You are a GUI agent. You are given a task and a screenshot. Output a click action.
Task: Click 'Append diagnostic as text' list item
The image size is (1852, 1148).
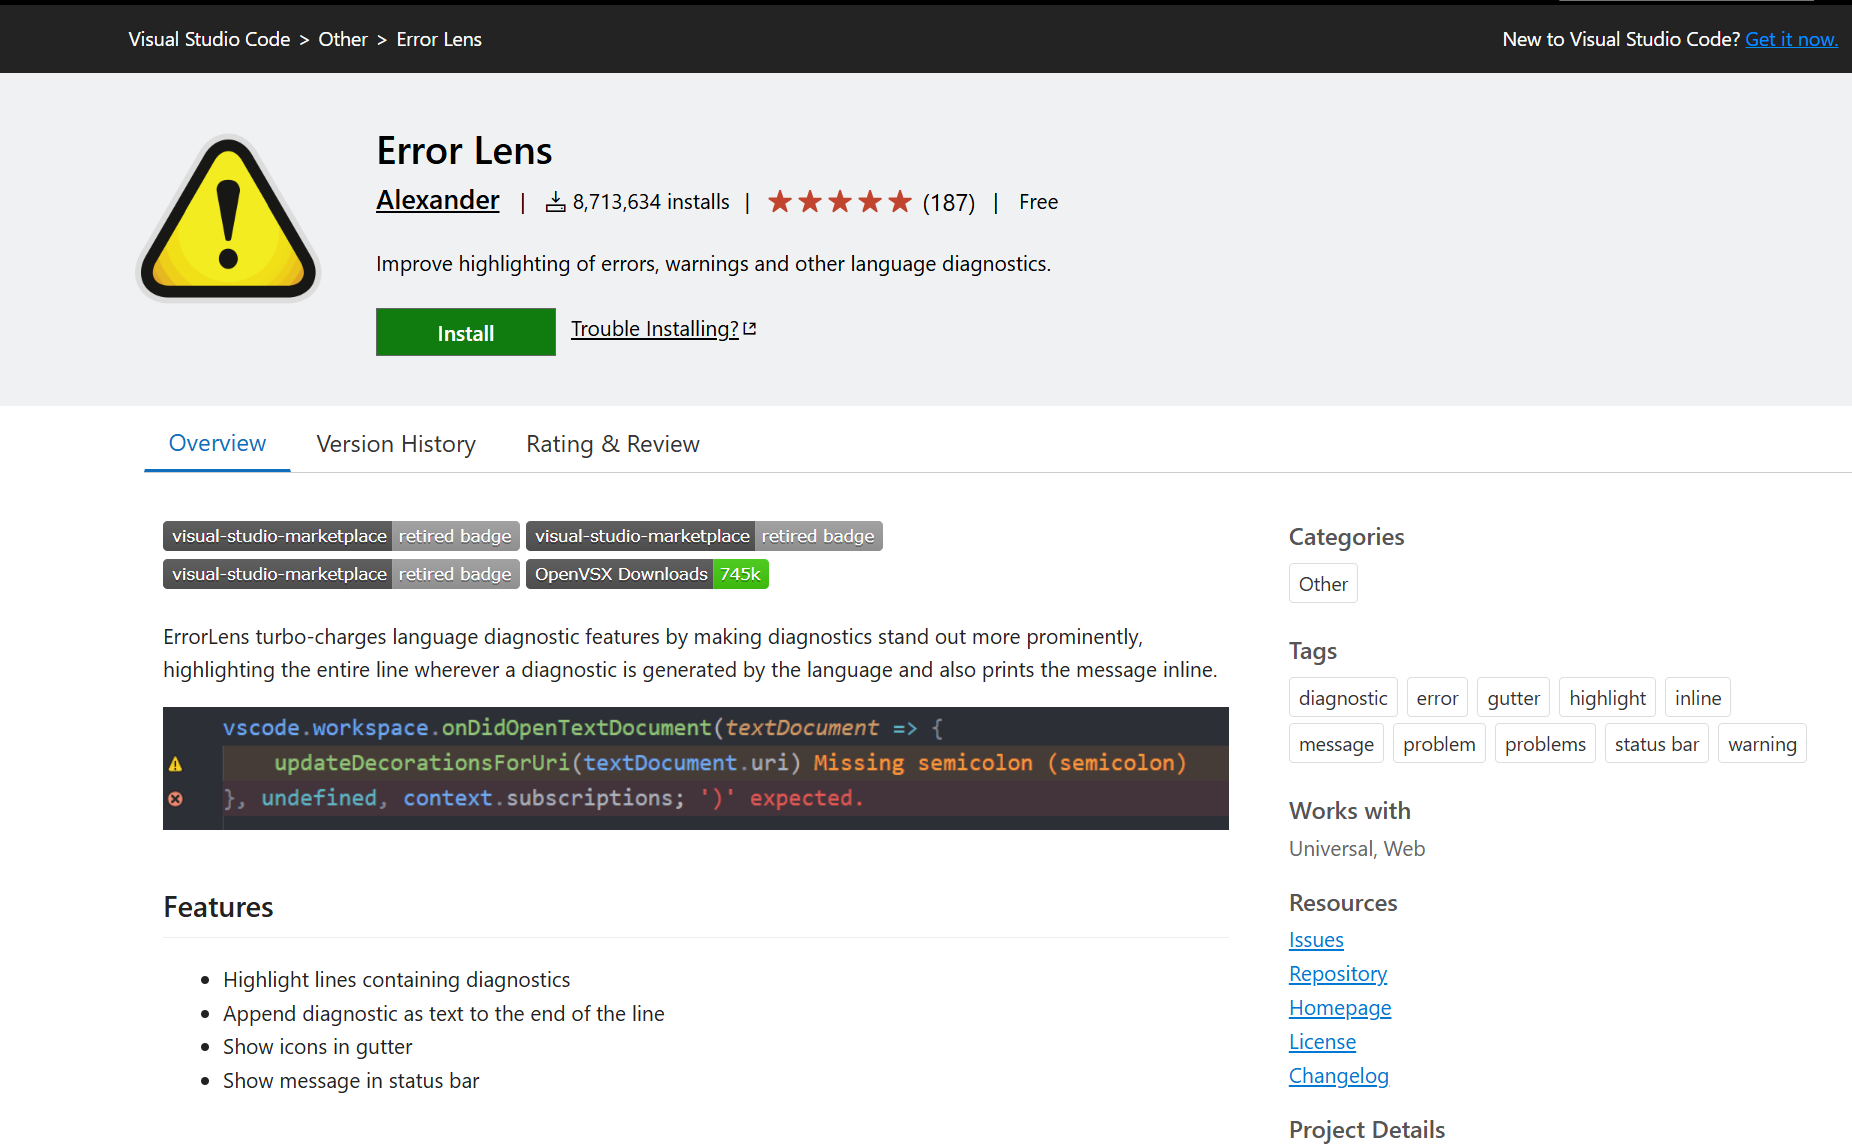point(443,1014)
